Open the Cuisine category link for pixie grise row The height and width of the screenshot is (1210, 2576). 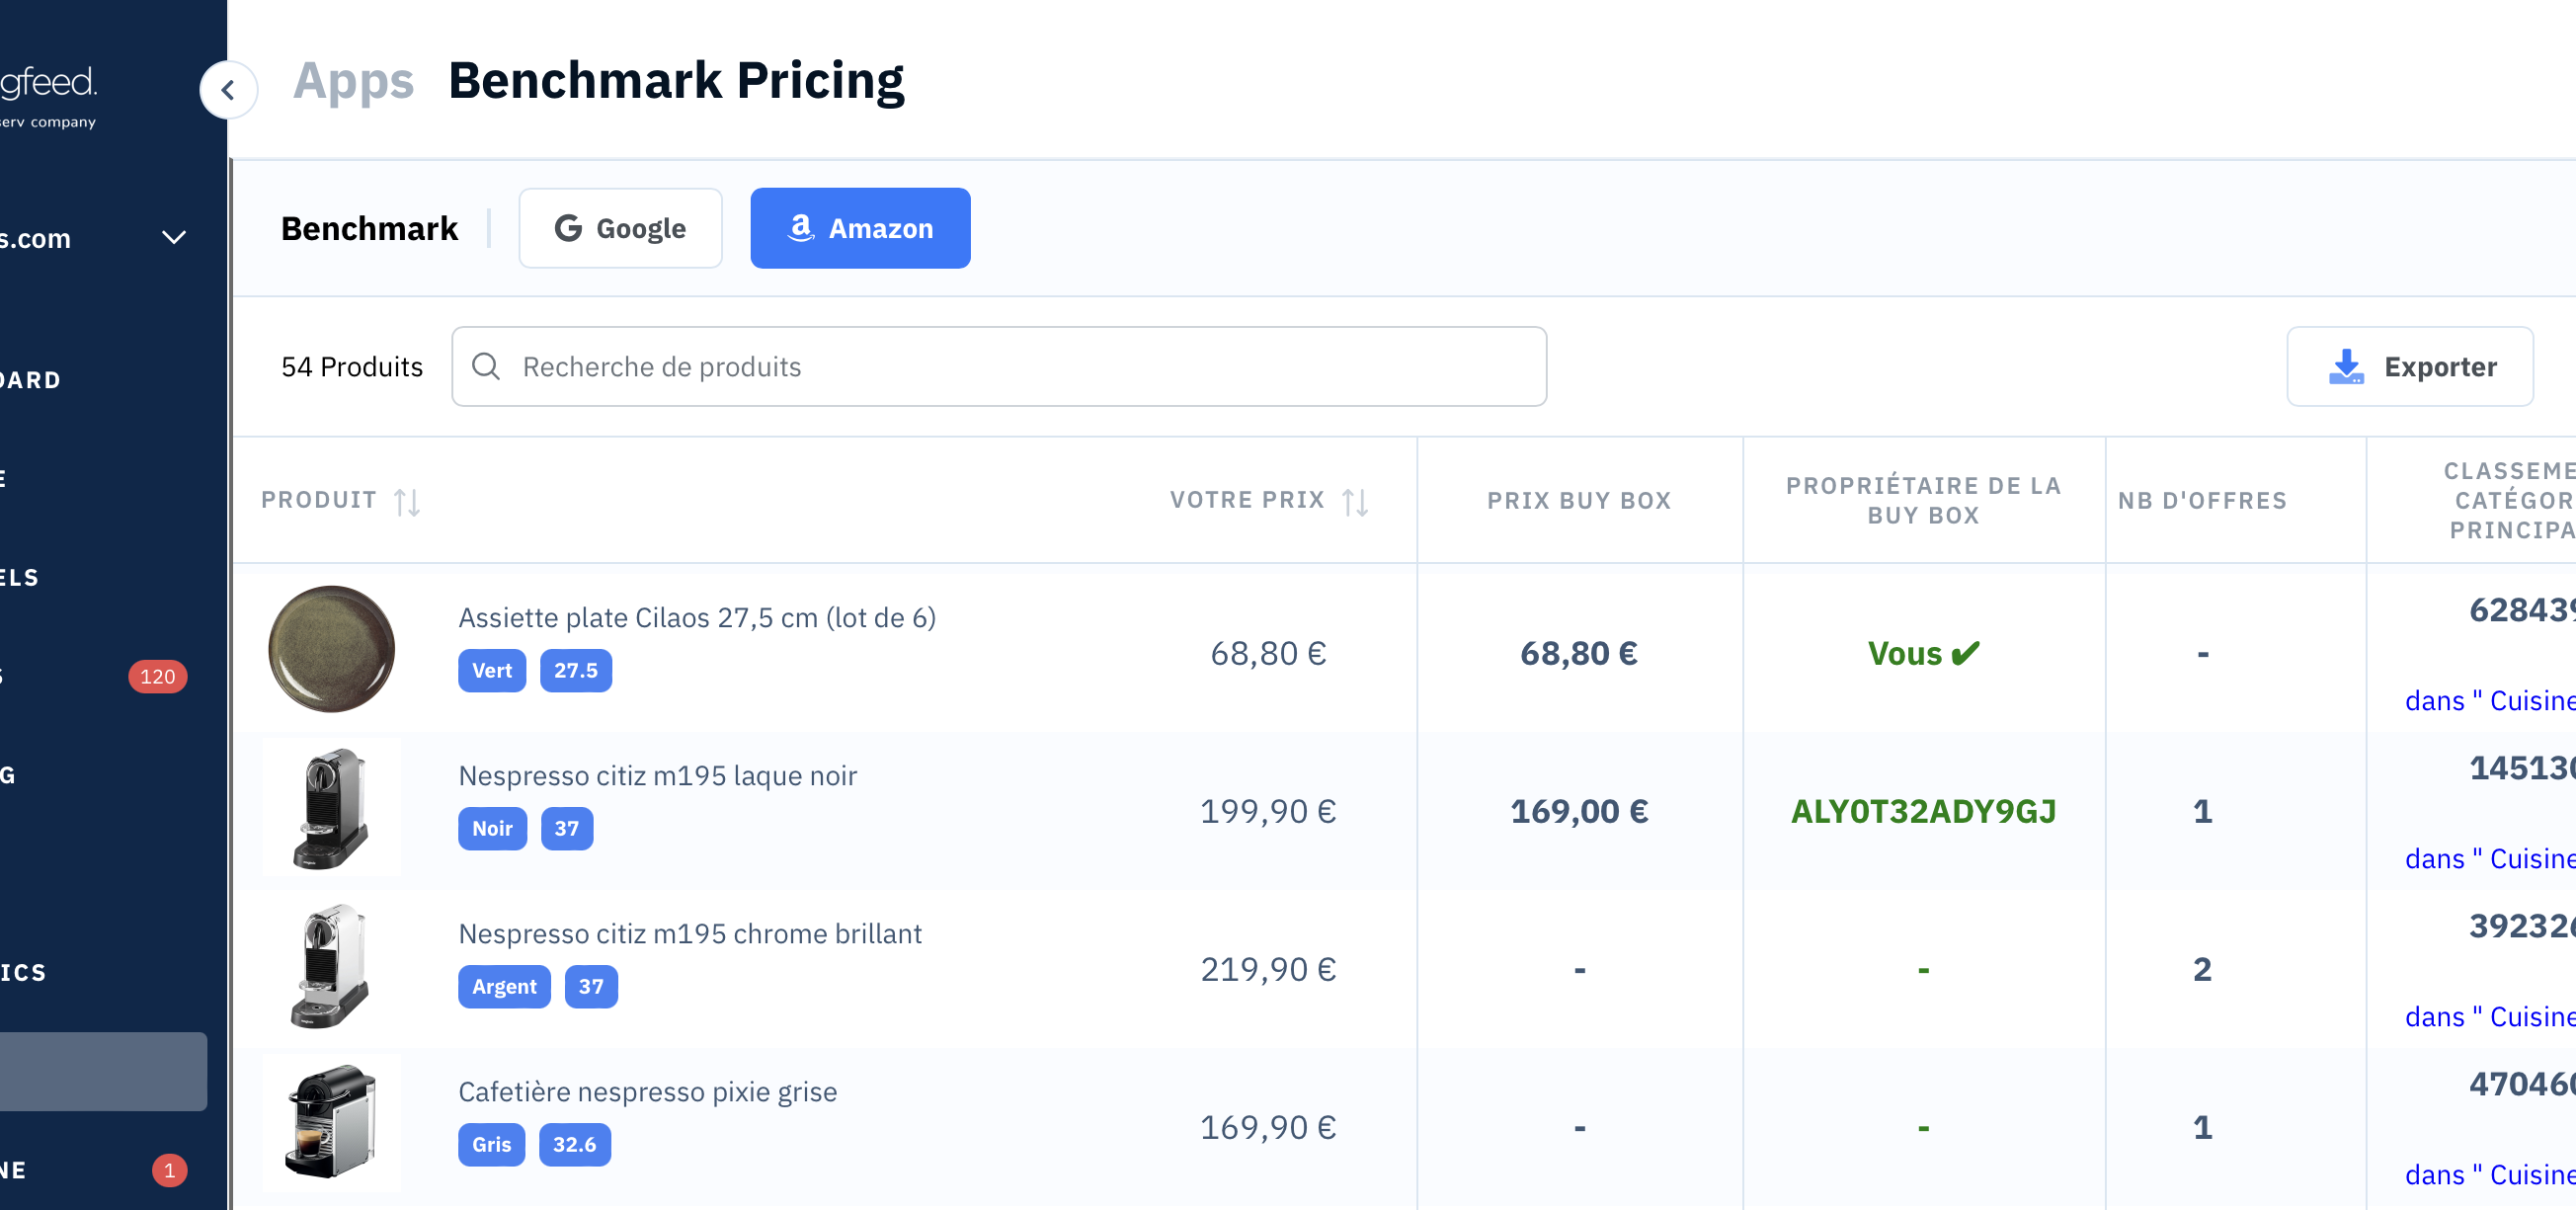pyautogui.click(x=2490, y=1174)
